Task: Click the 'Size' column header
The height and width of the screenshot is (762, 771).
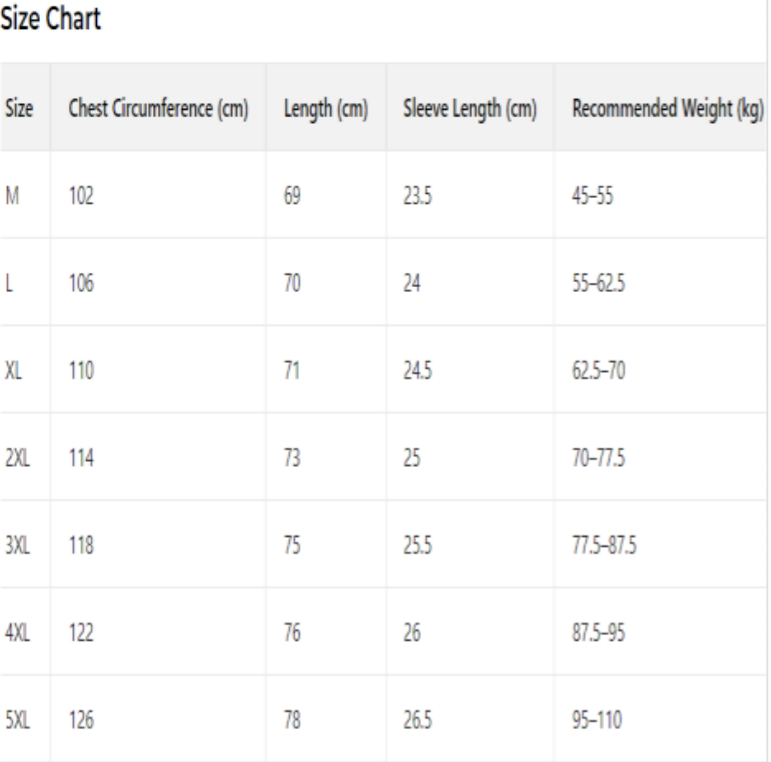Action: (17, 108)
